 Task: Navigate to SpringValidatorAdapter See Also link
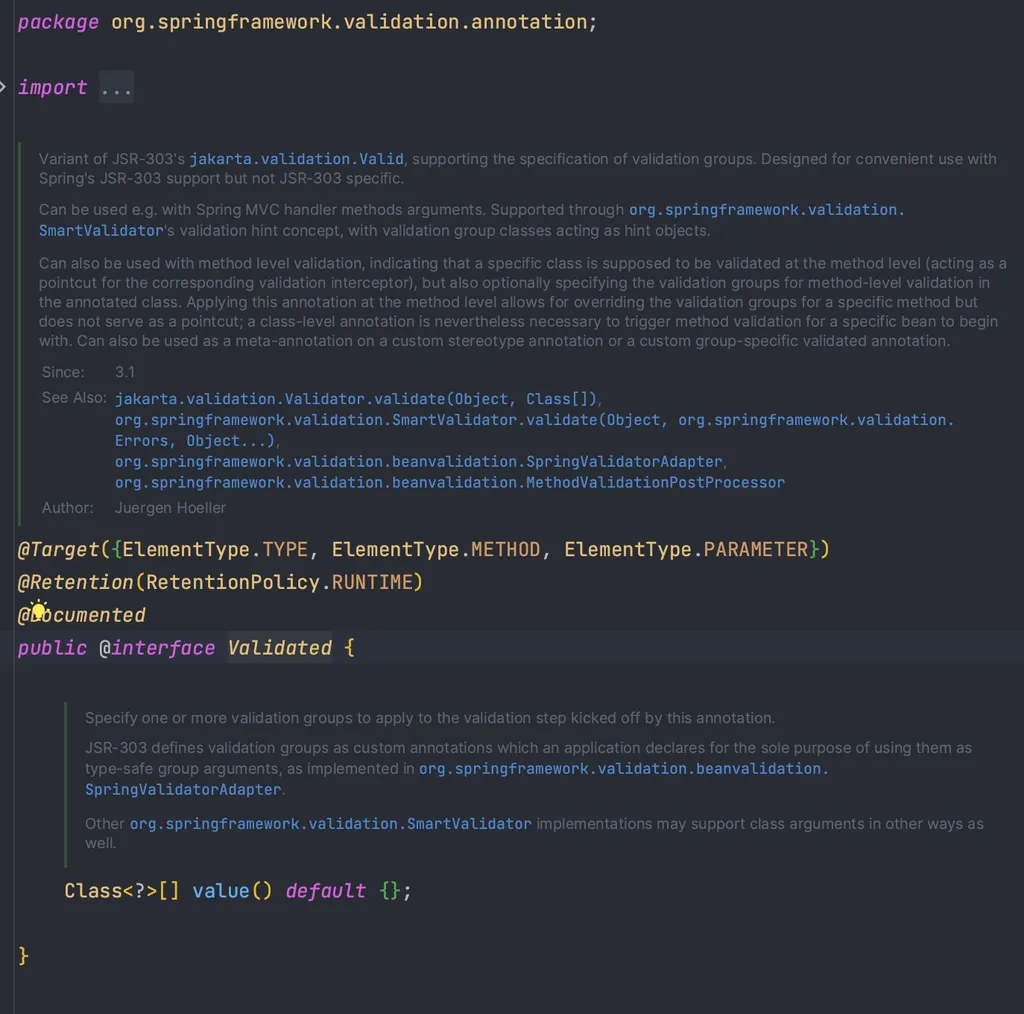[419, 462]
